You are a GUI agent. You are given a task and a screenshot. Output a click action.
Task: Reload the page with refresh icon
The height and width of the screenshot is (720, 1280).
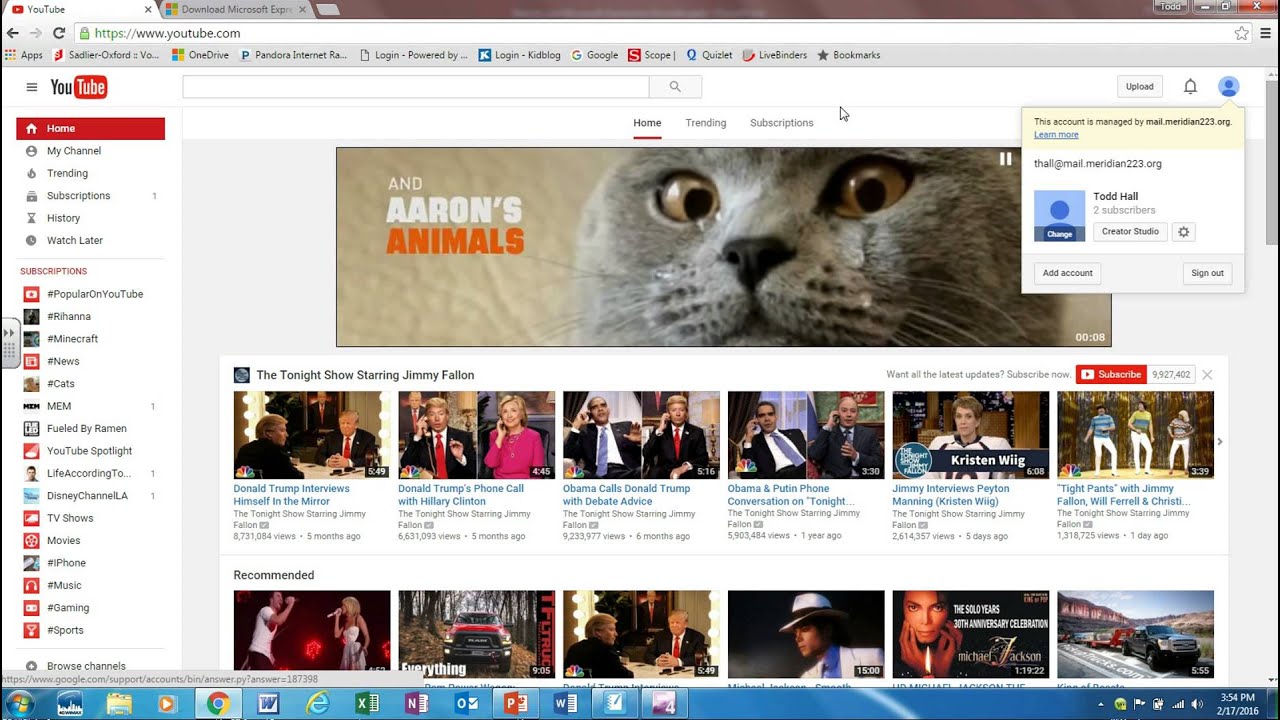click(x=59, y=33)
